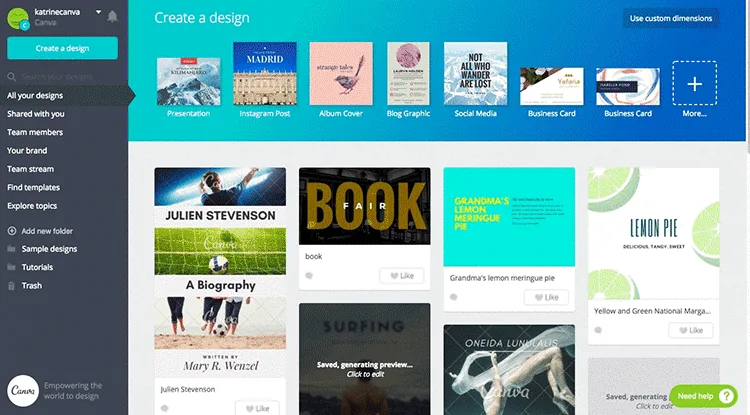This screenshot has width=750, height=415.
Task: Click comment icon on Julien Stevenson card
Action: (x=165, y=408)
